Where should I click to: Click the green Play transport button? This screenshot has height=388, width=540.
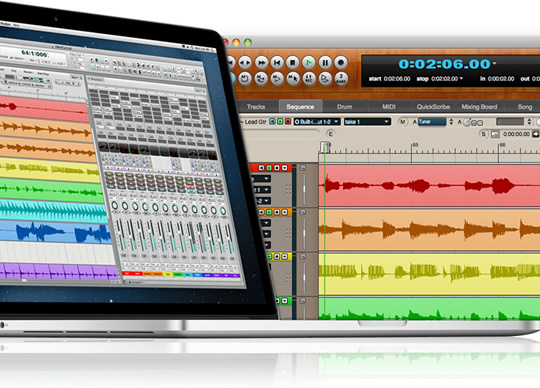click(x=309, y=63)
